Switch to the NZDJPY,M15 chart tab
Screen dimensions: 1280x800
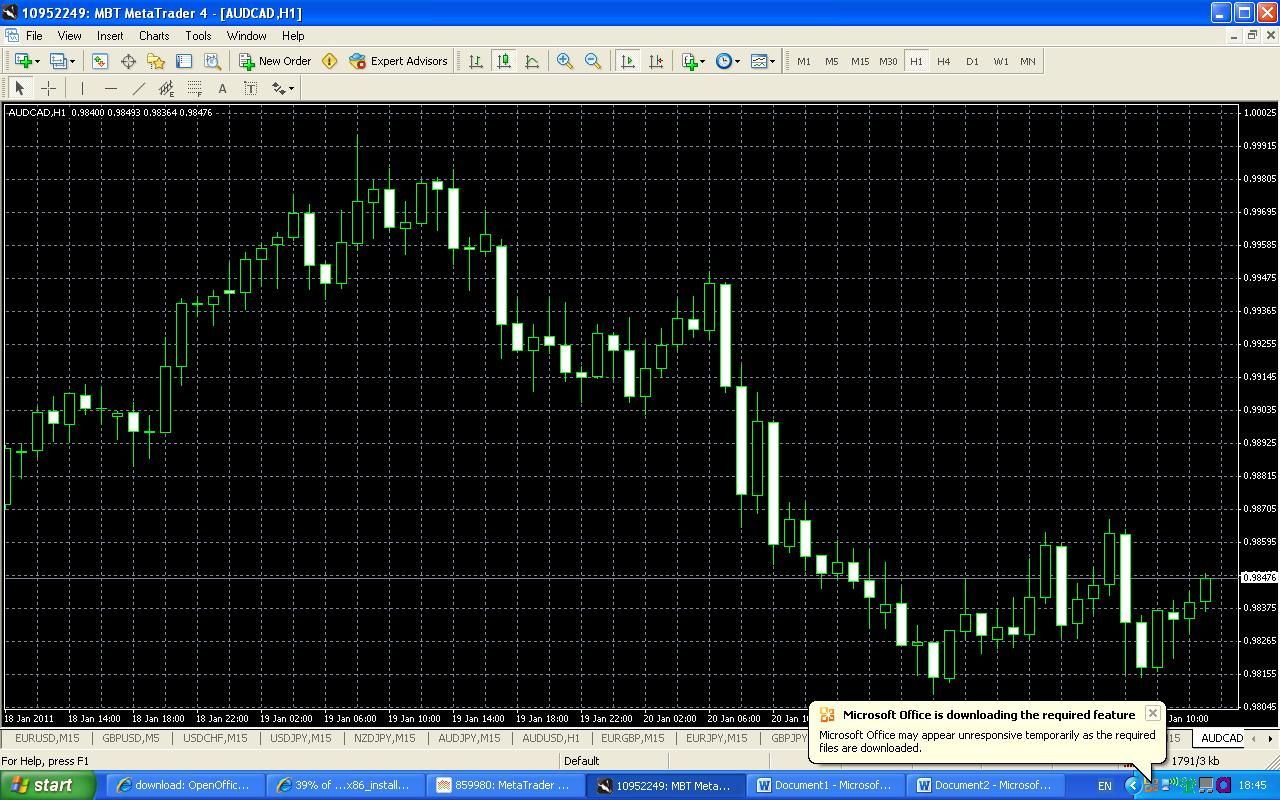384,738
